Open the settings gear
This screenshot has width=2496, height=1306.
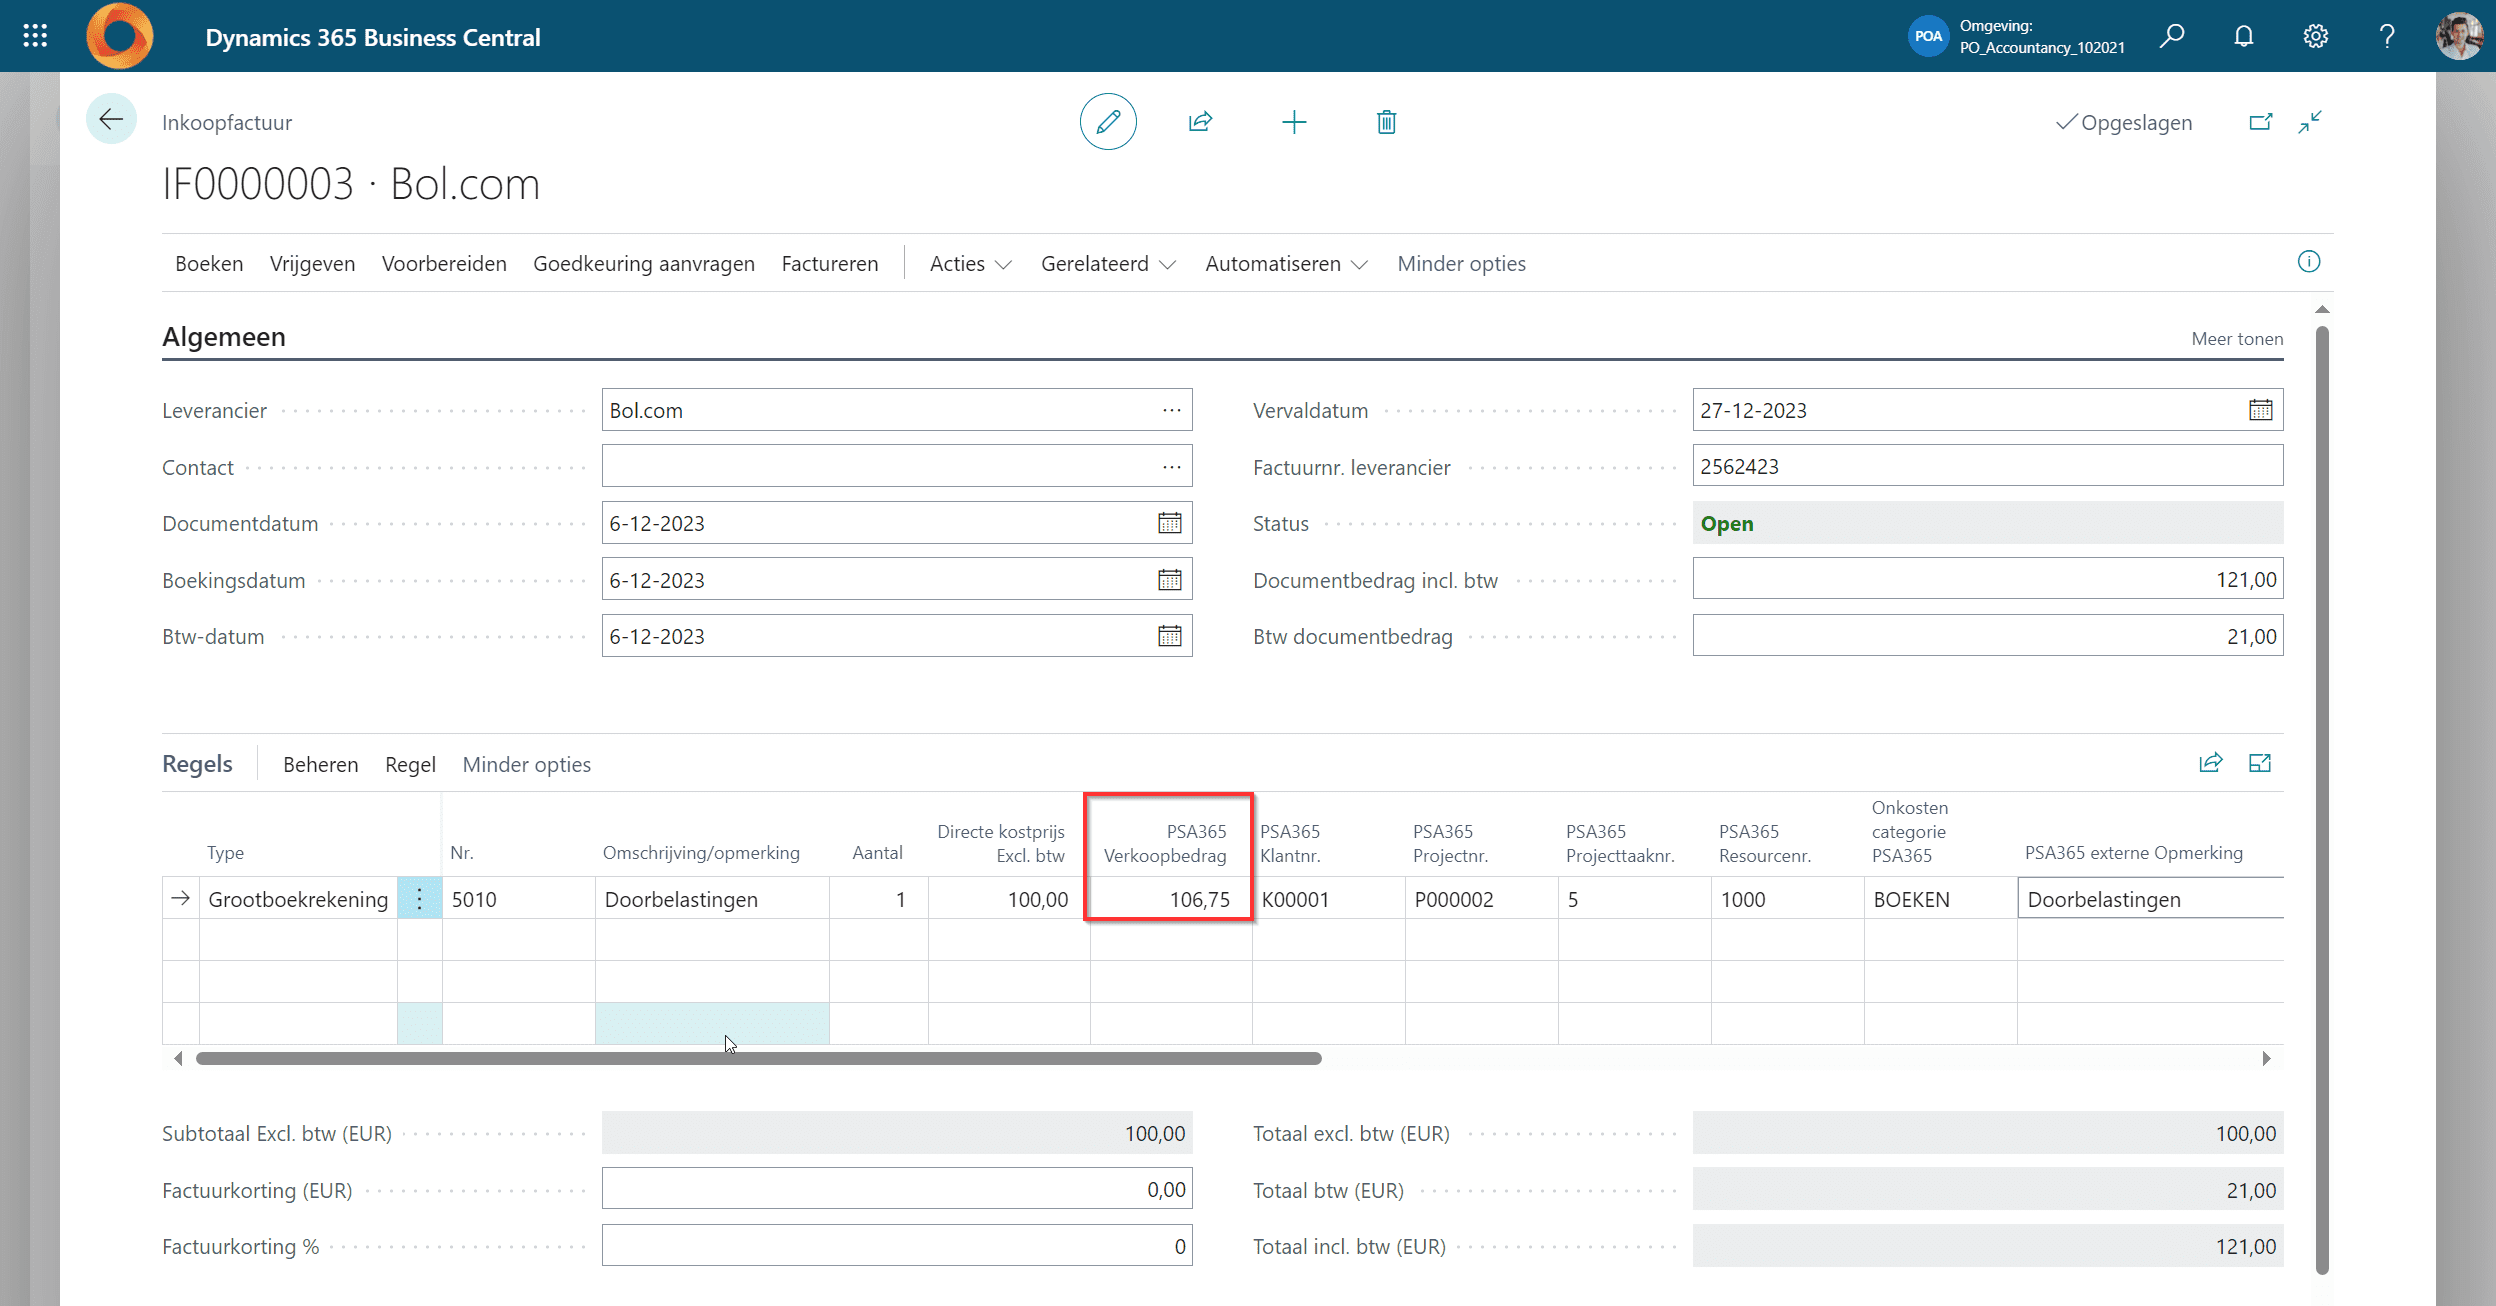(2315, 36)
